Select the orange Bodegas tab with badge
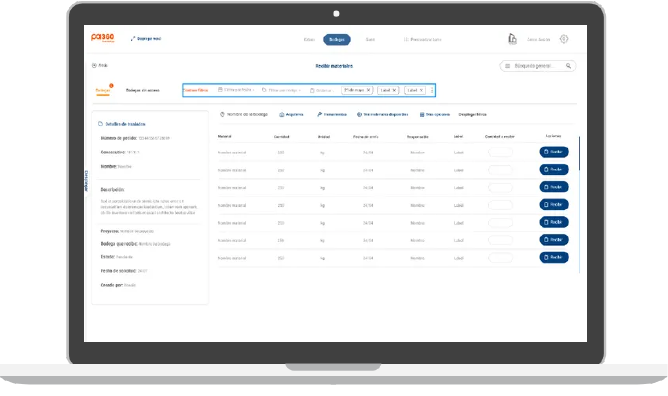668x396 pixels. pyautogui.click(x=103, y=90)
